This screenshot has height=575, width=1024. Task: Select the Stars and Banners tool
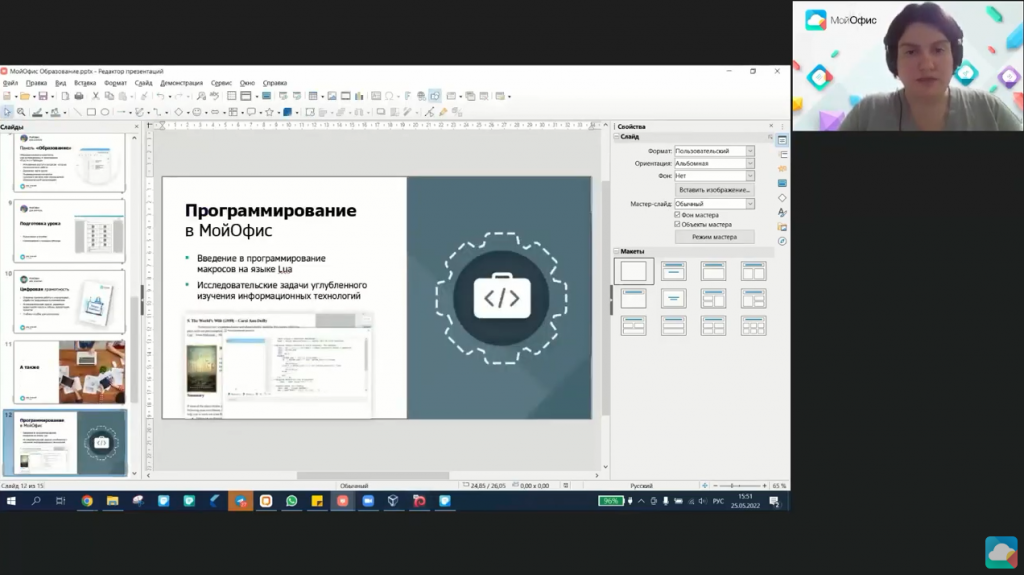tap(269, 112)
